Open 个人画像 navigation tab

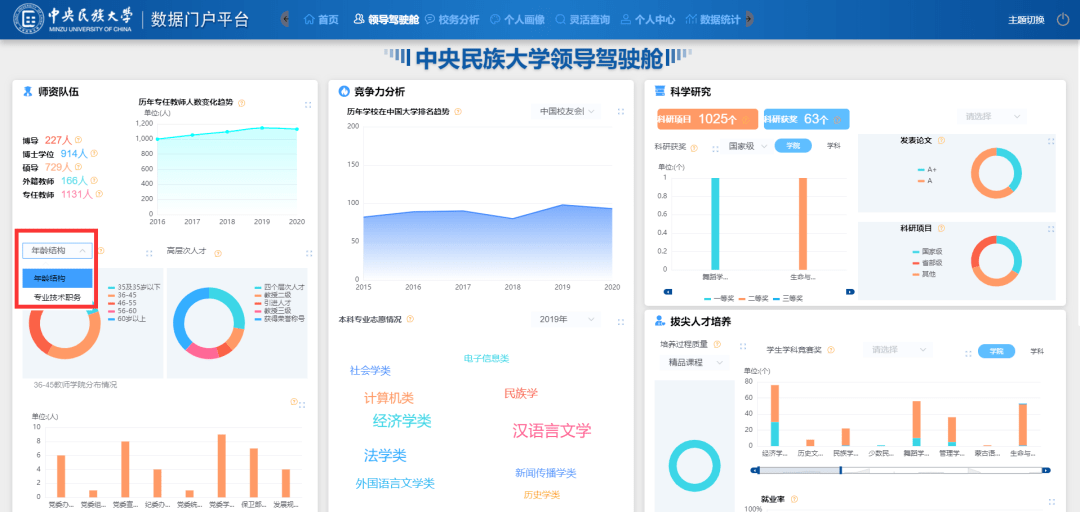point(517,20)
